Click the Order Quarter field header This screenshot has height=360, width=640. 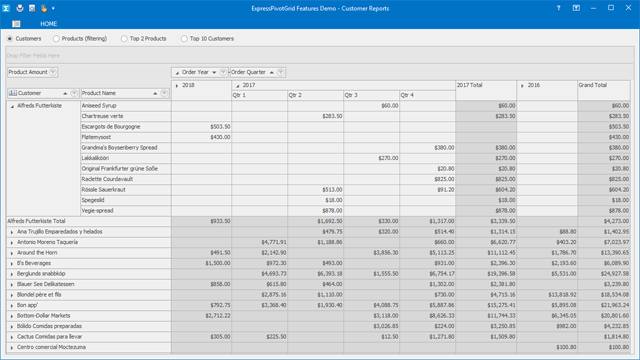coord(258,72)
